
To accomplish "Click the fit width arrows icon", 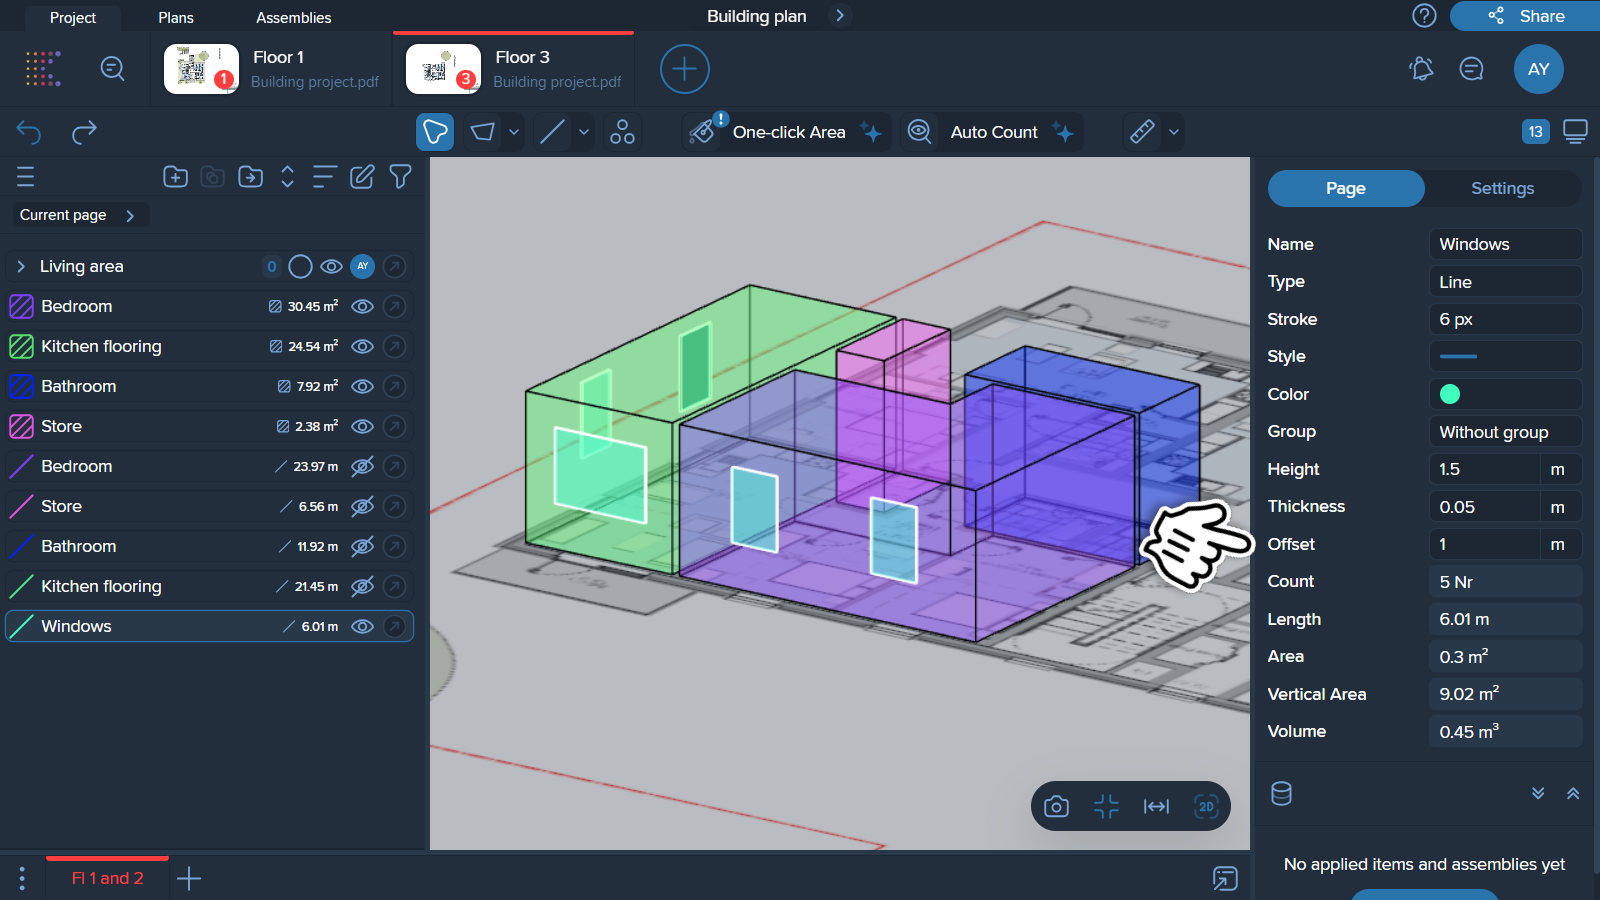I will 1156,807.
